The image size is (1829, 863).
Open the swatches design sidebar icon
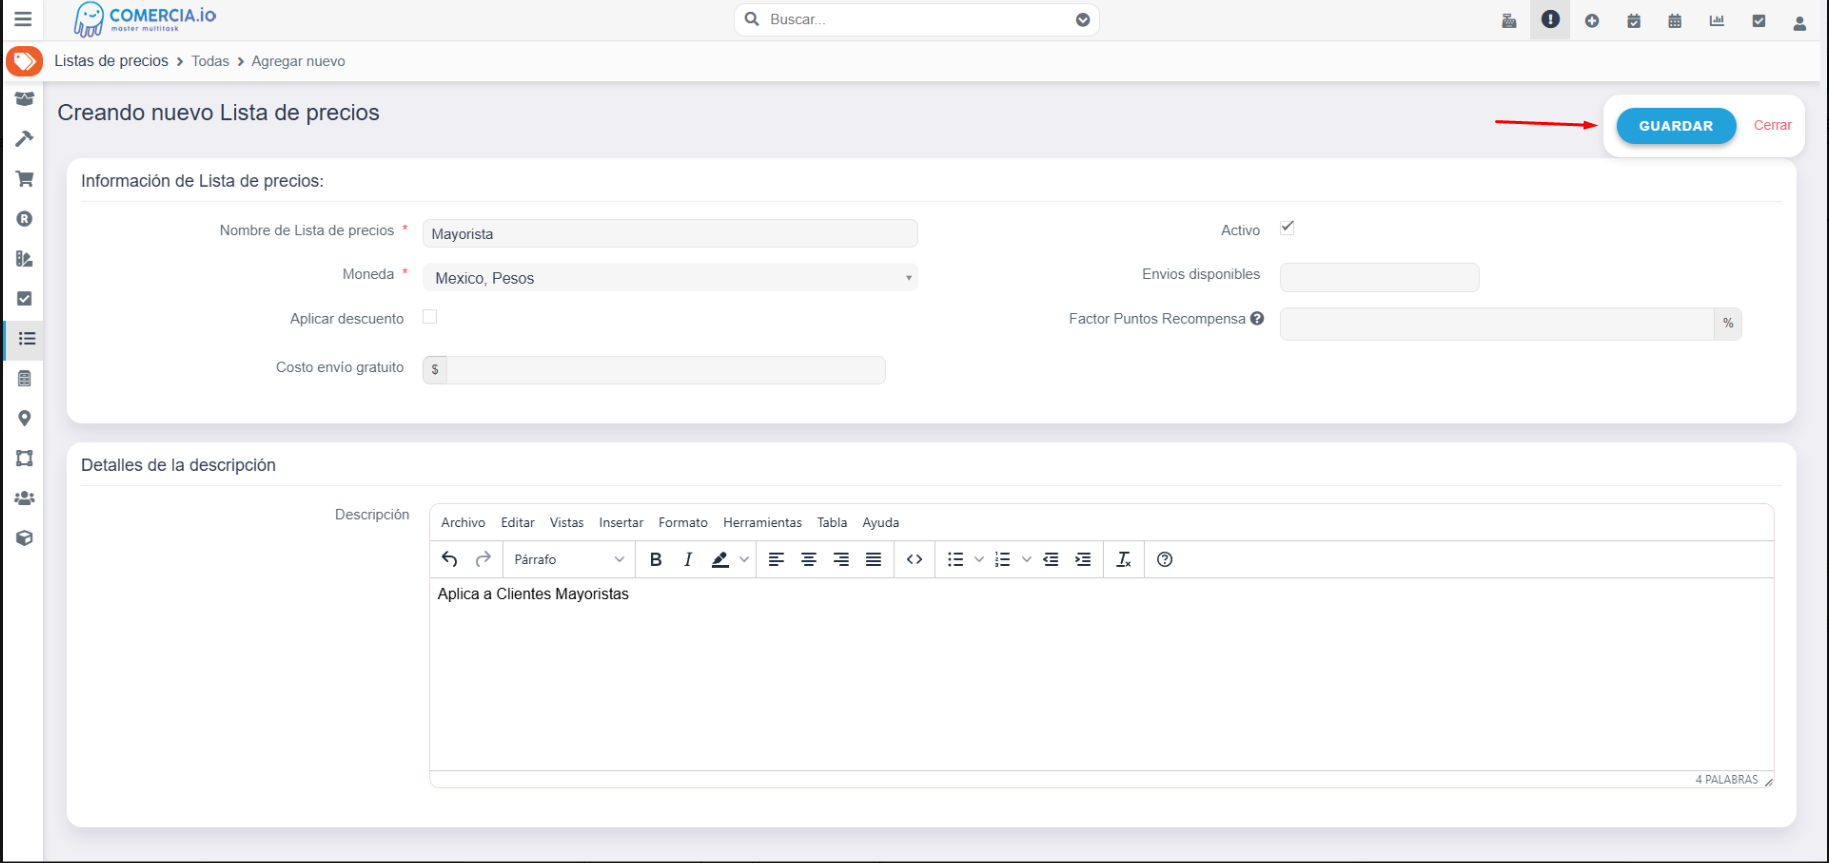[x=25, y=259]
